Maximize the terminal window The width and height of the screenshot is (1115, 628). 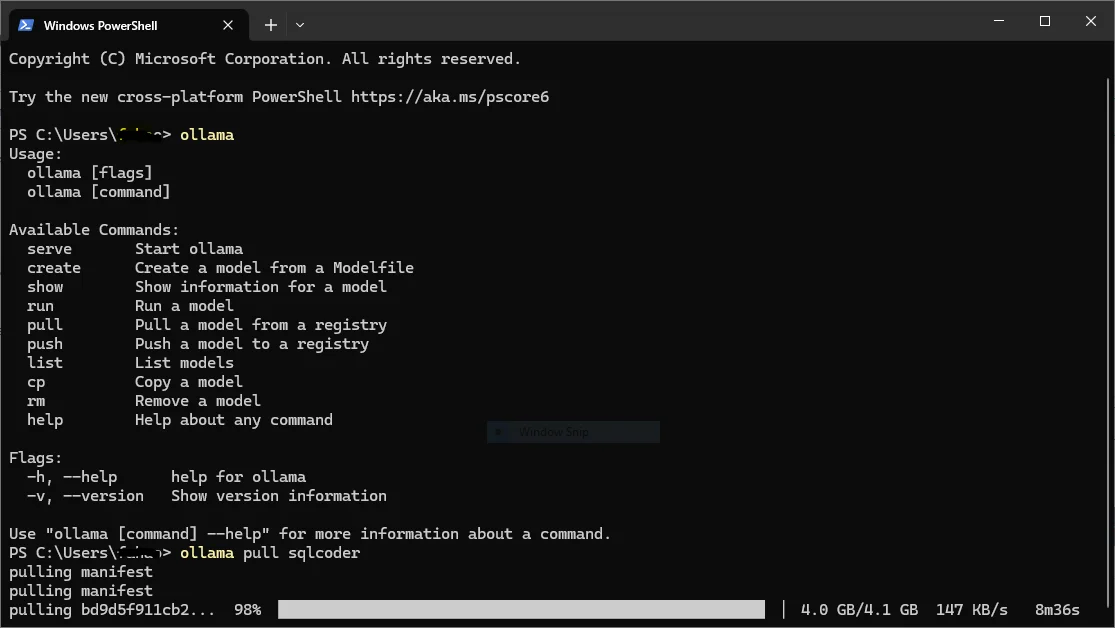[1045, 21]
